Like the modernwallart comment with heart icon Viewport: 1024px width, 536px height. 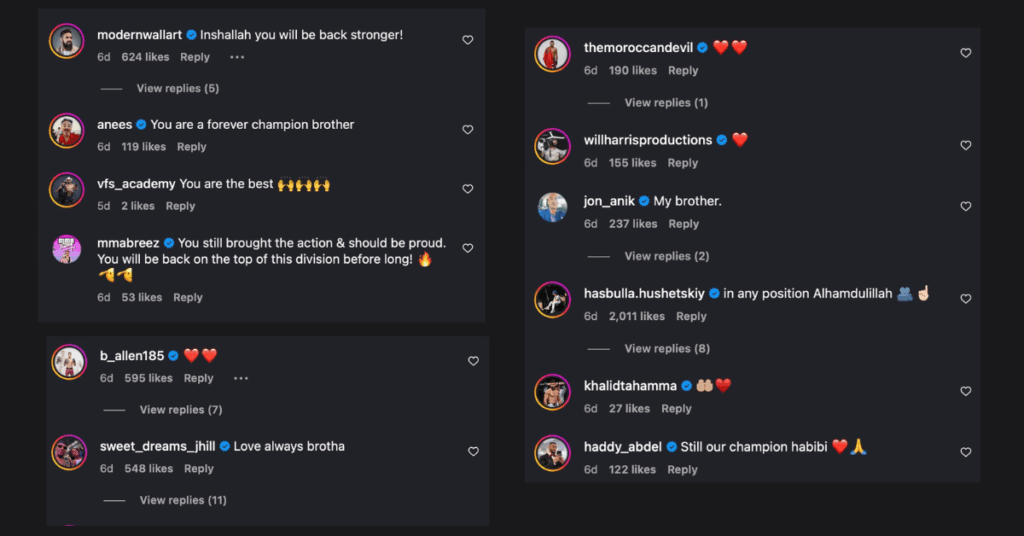click(x=467, y=40)
